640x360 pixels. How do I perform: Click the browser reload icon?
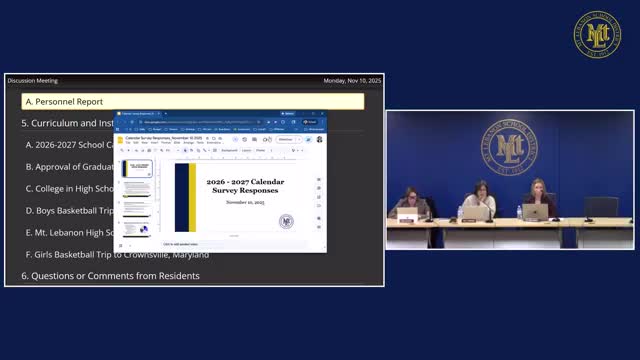132,122
